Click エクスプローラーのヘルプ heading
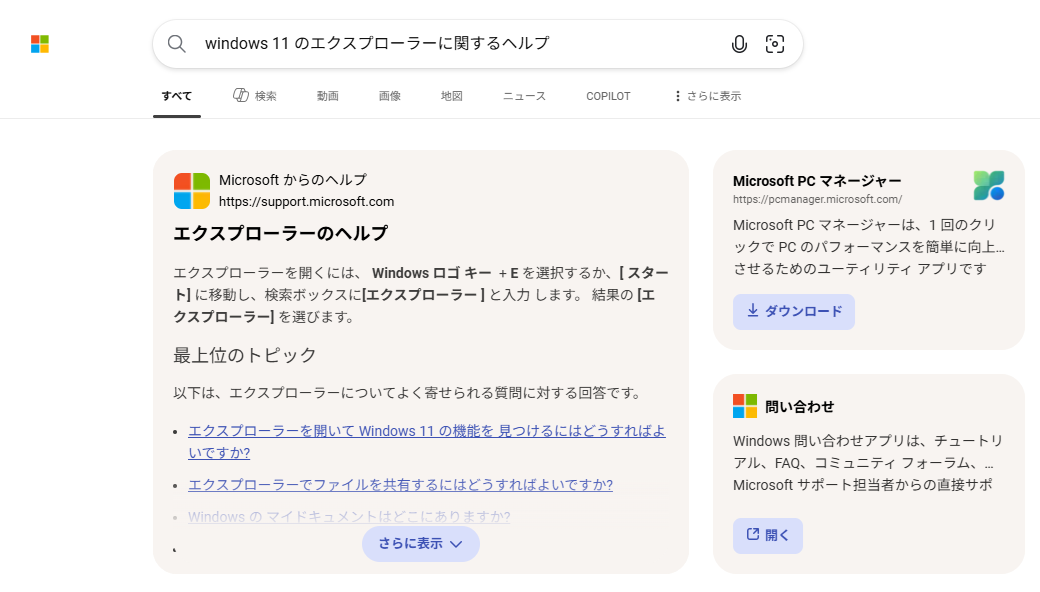The image size is (1040, 592). [281, 233]
